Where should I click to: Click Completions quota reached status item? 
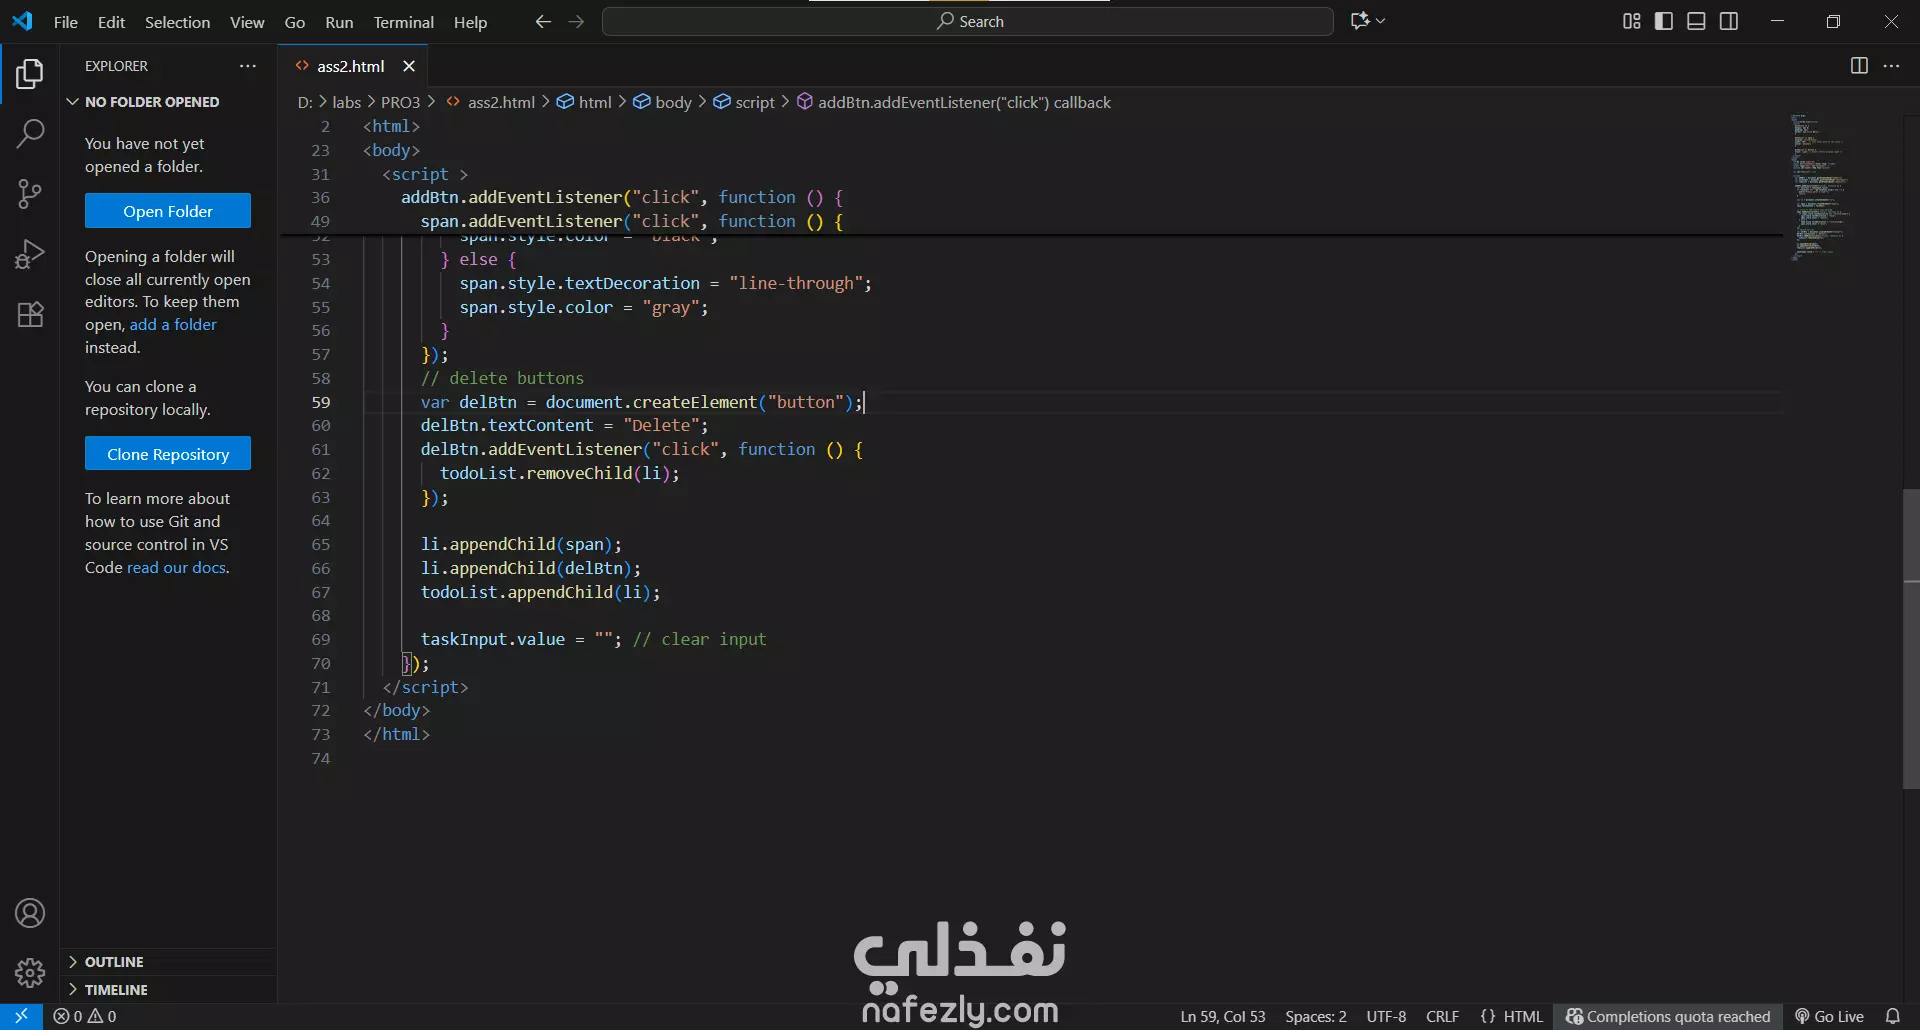1668,1016
